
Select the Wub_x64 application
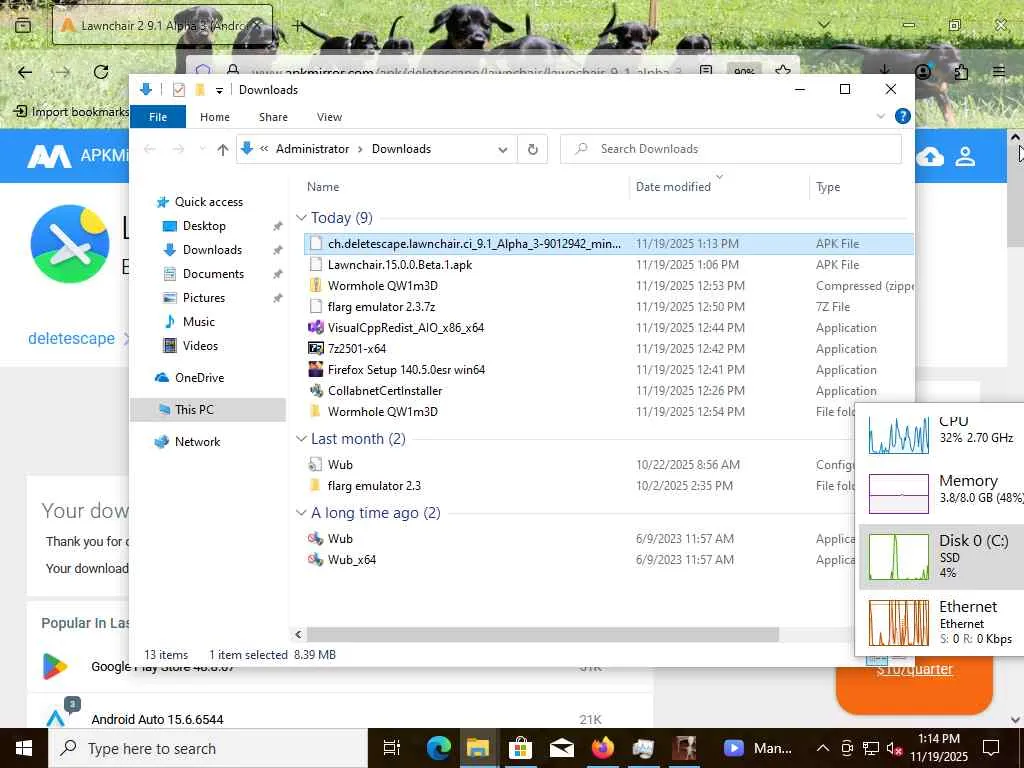click(x=351, y=560)
